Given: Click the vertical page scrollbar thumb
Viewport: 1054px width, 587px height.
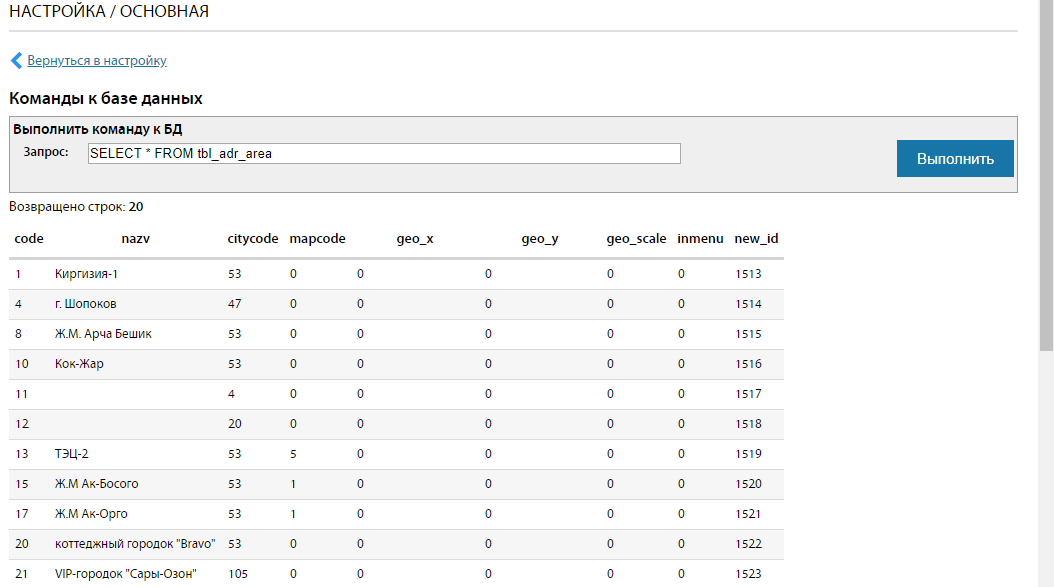Looking at the screenshot, I should 1046,175.
